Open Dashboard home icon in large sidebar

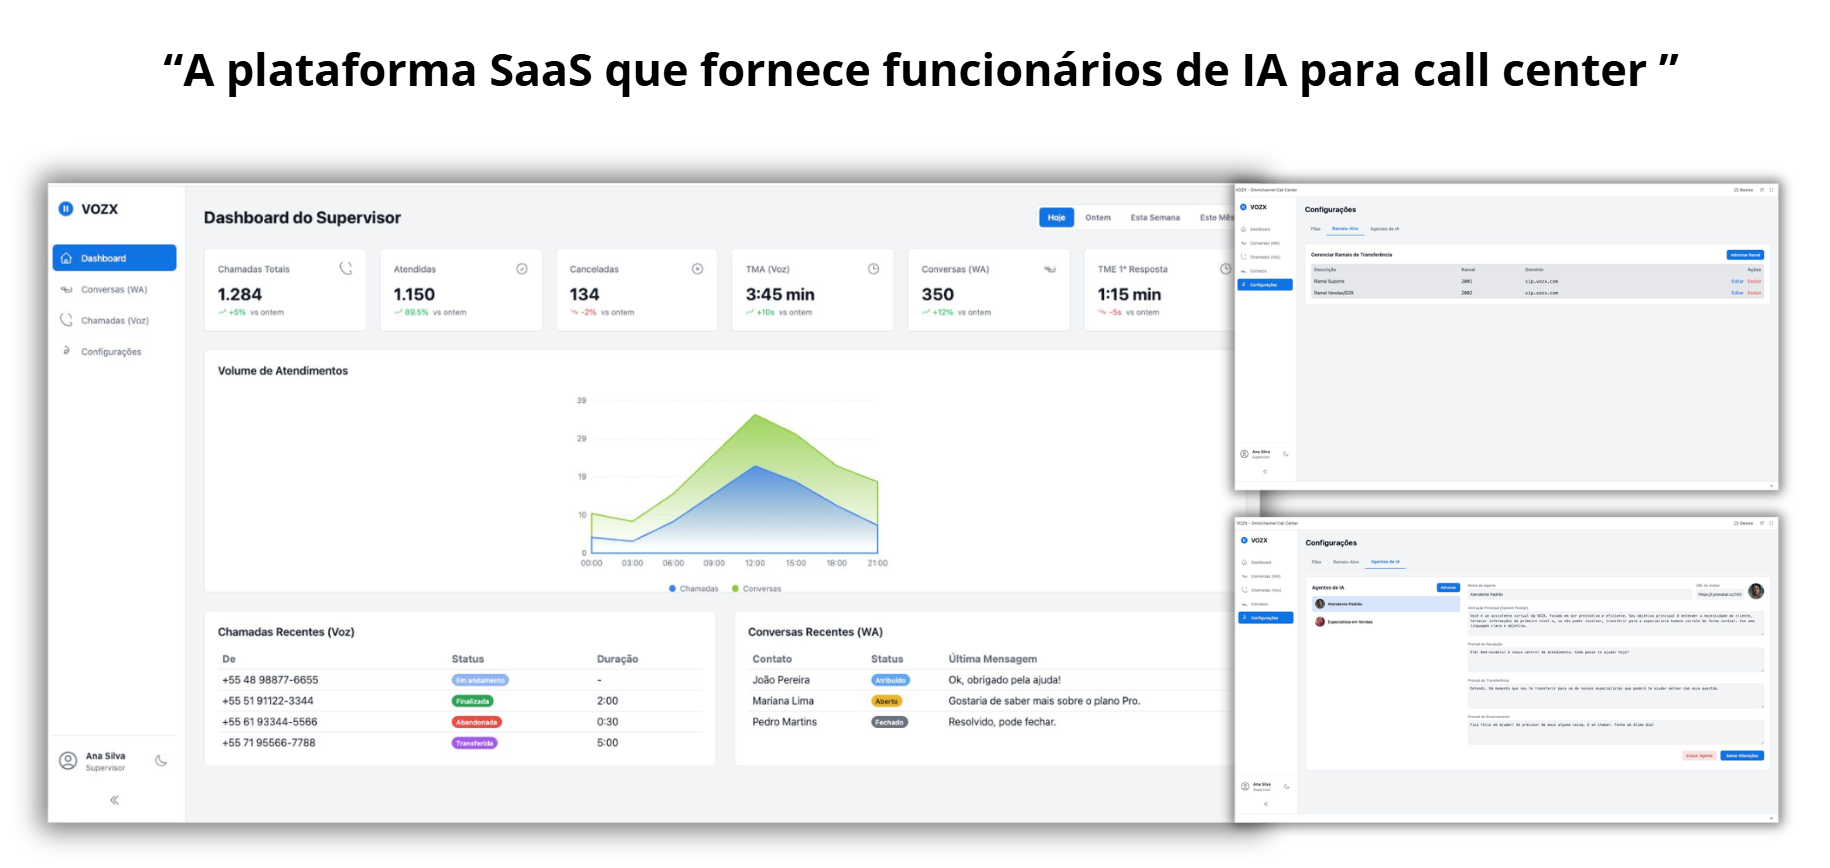[66, 258]
